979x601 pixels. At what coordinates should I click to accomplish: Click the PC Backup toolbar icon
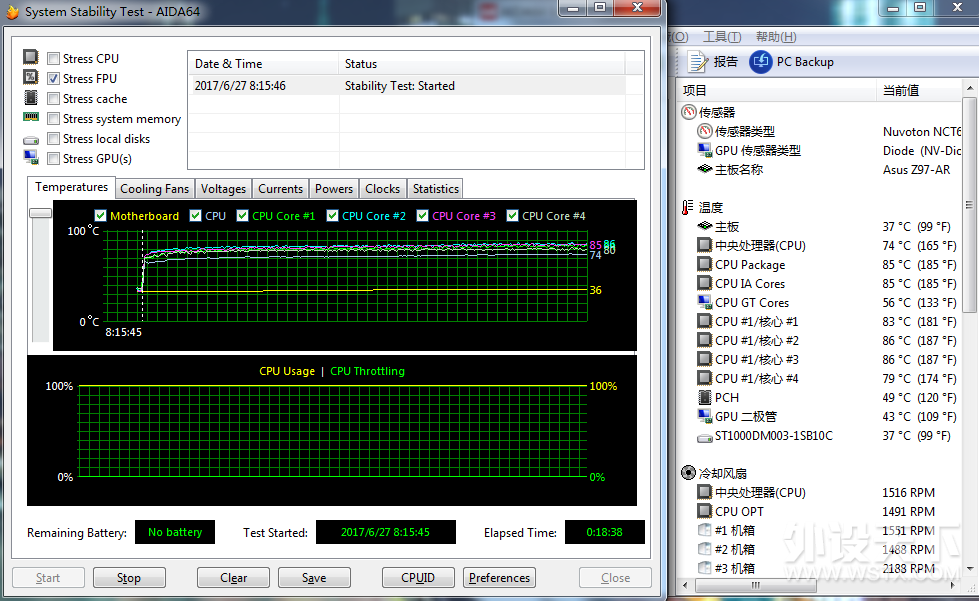point(760,62)
